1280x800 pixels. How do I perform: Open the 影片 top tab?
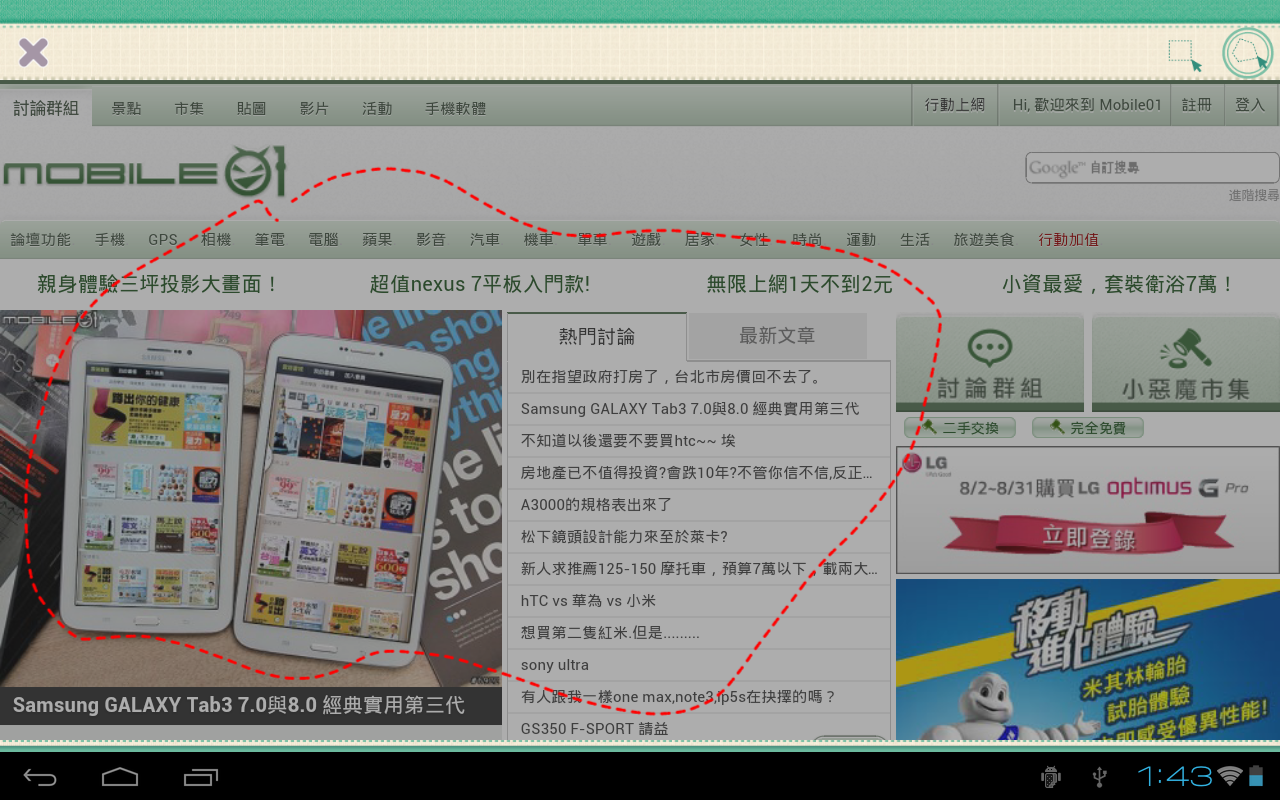pos(314,108)
